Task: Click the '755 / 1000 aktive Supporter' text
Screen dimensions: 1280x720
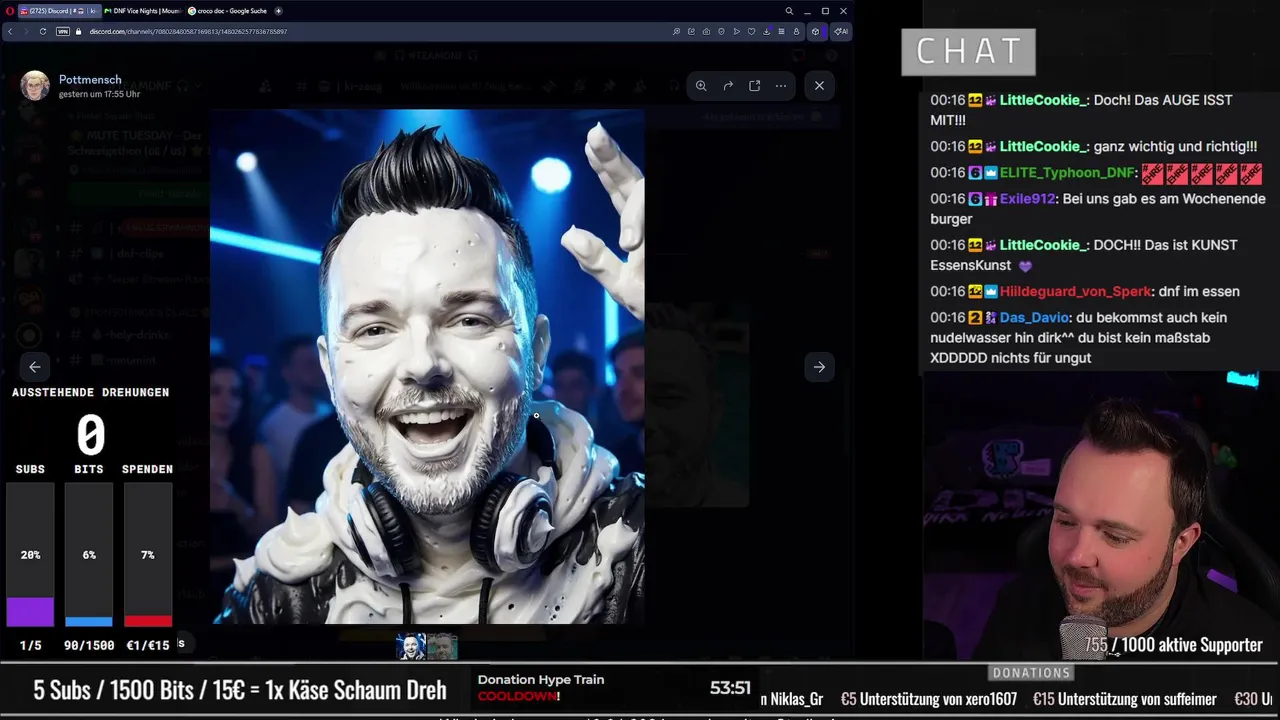Action: point(1174,645)
